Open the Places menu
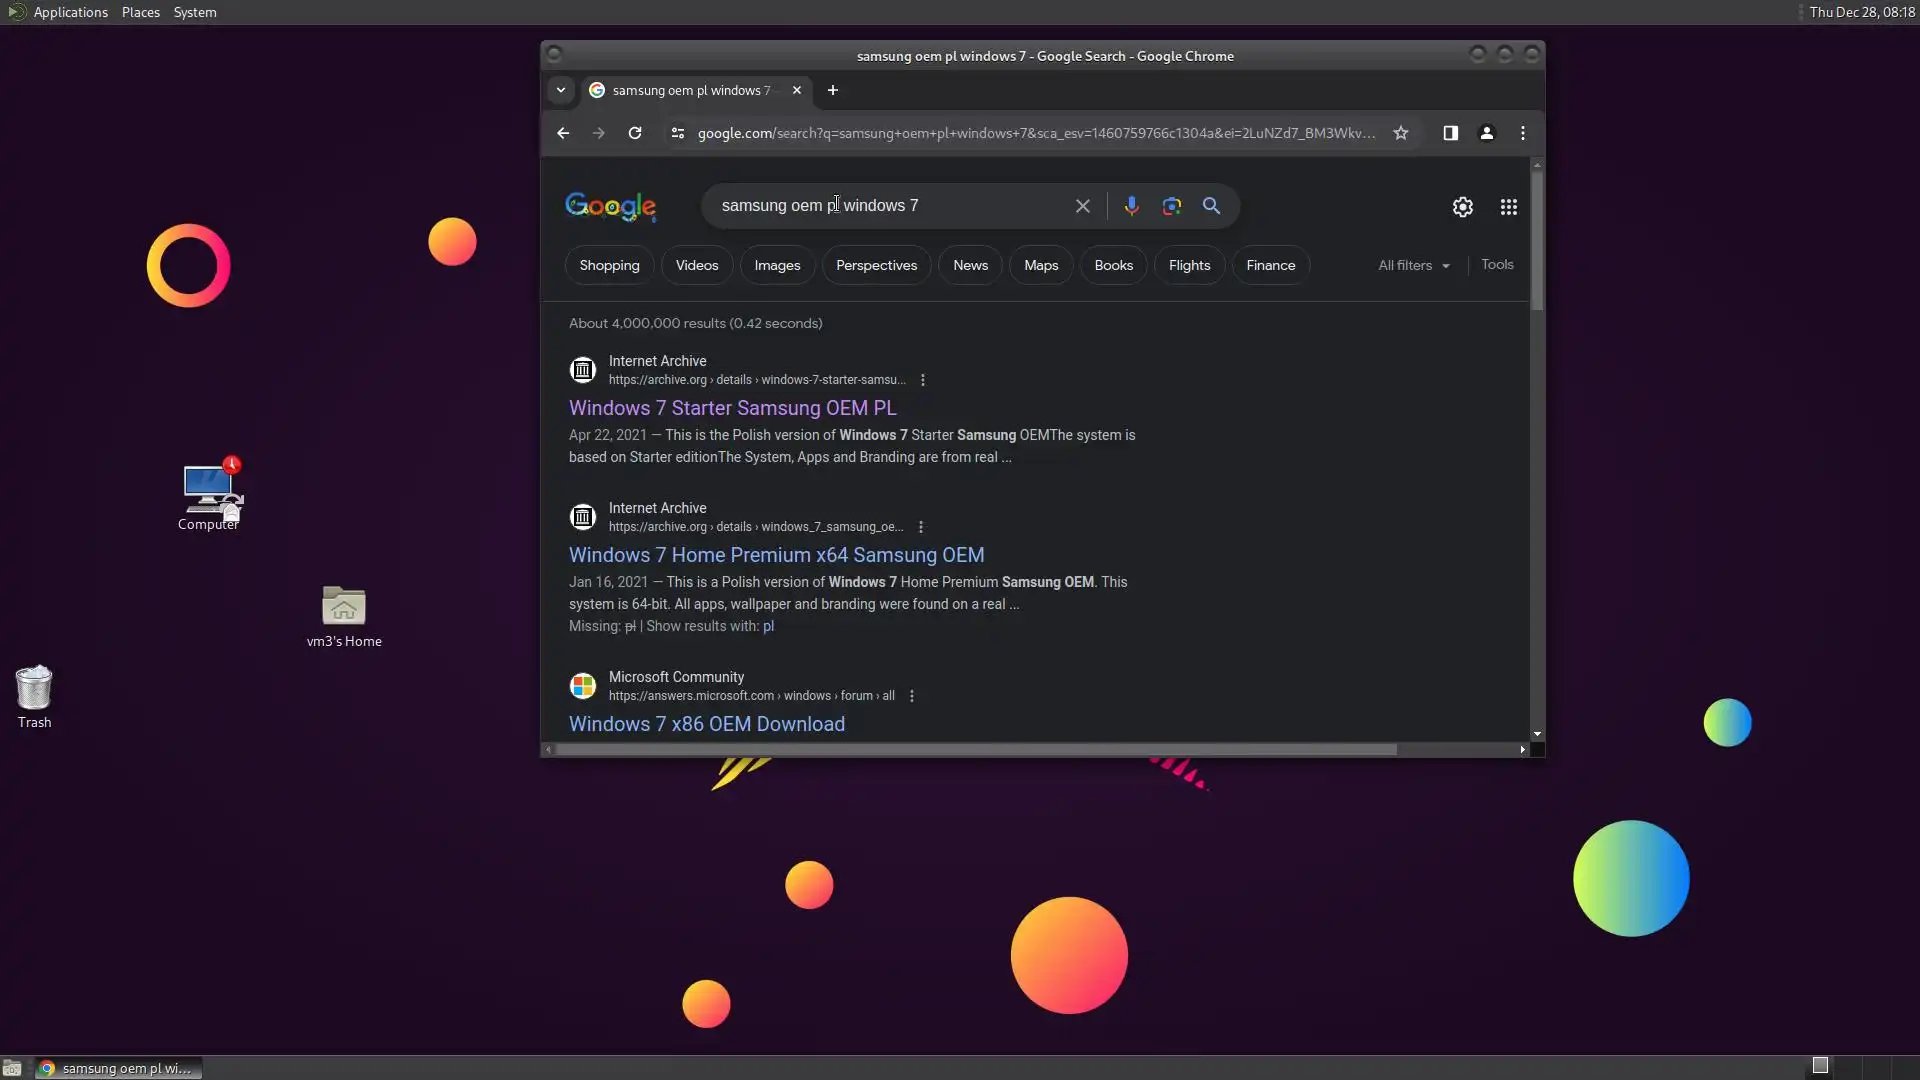Screen dimensions: 1920x1080 pyautogui.click(x=140, y=12)
